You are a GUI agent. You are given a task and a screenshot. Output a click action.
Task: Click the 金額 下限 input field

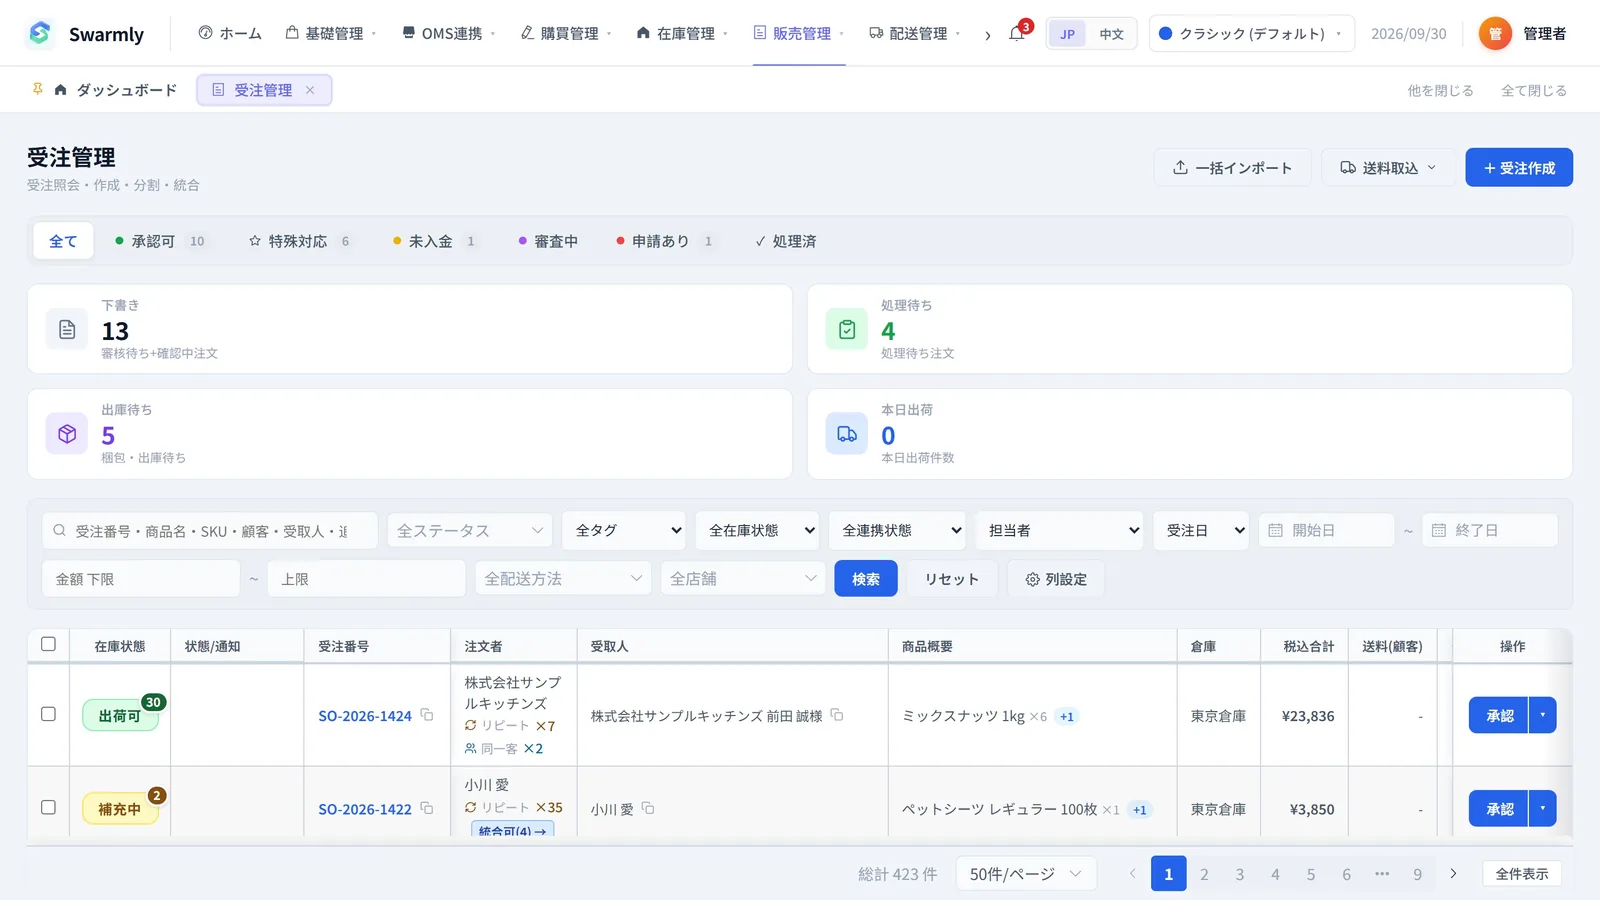pyautogui.click(x=141, y=578)
